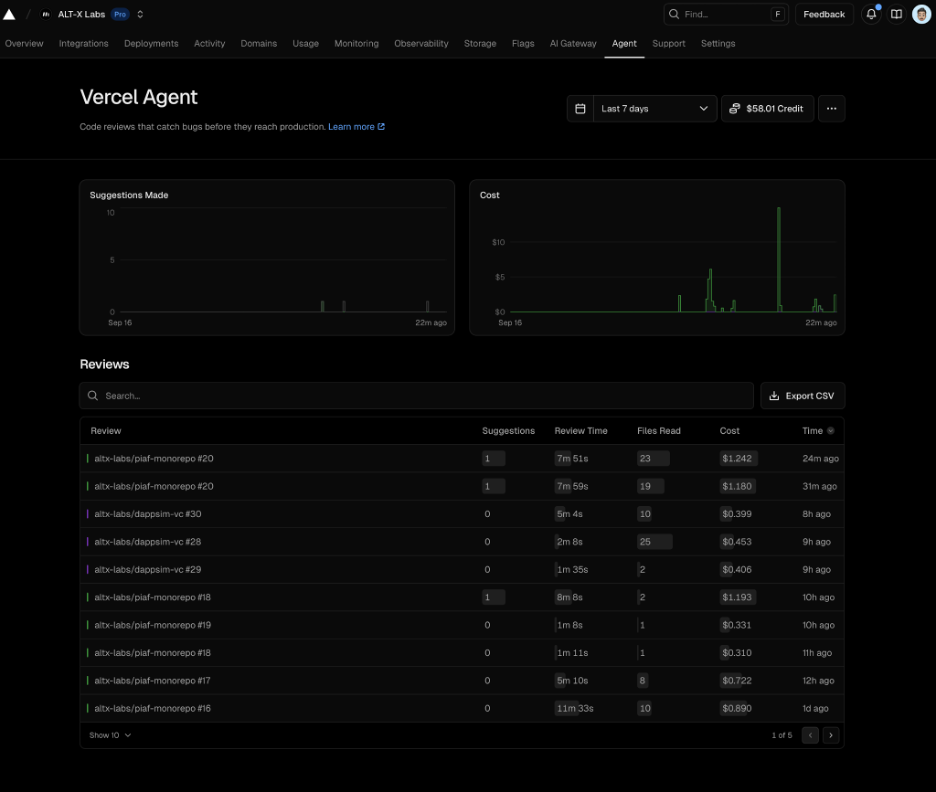936x792 pixels.
Task: Open piaf-monorepo #18 review from 11h ago
Action: 462,653
